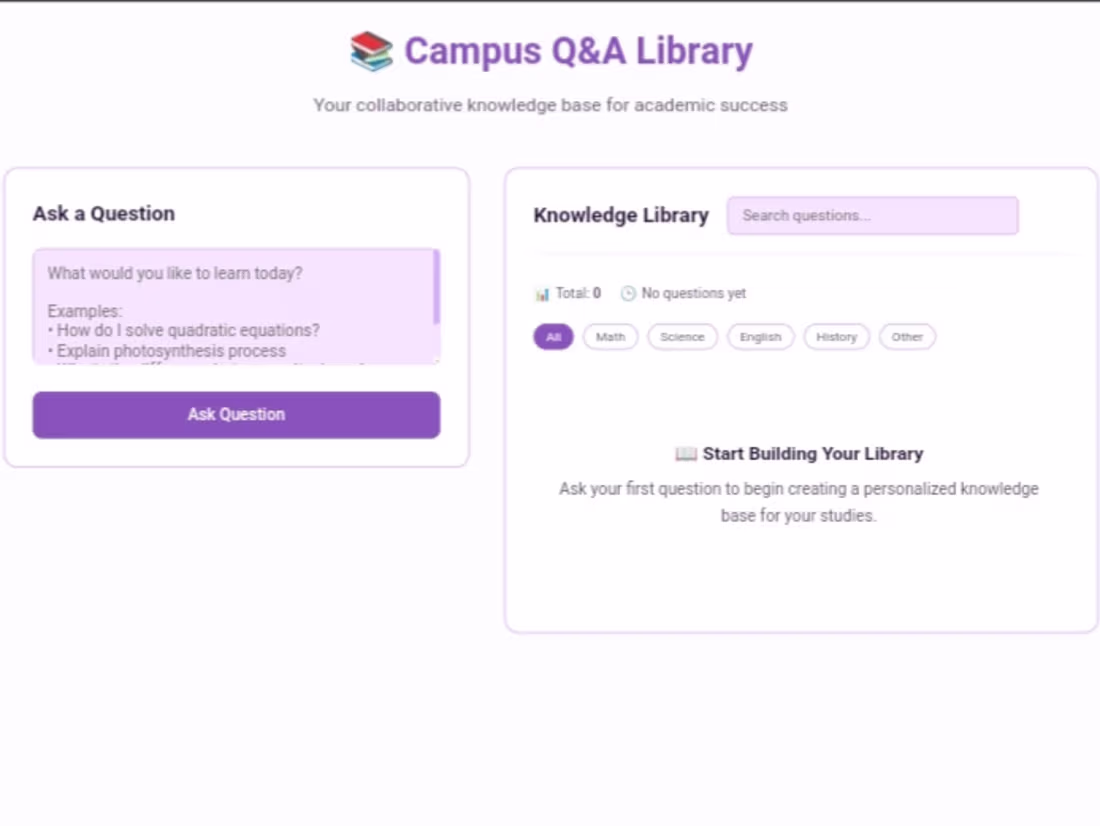Click the collaborative knowledge base subtitle
Screen dimensions: 1100x826
click(550, 105)
